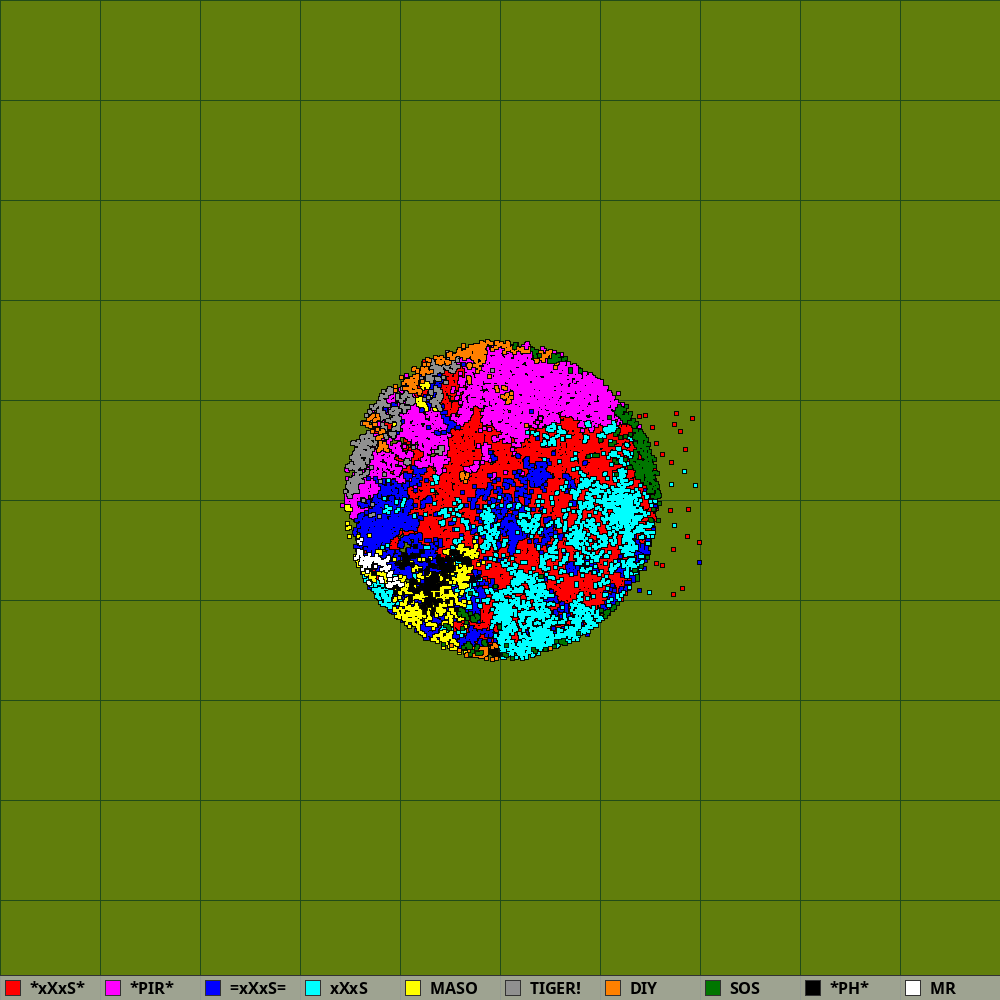Select the SOS alliance label

pos(745,988)
